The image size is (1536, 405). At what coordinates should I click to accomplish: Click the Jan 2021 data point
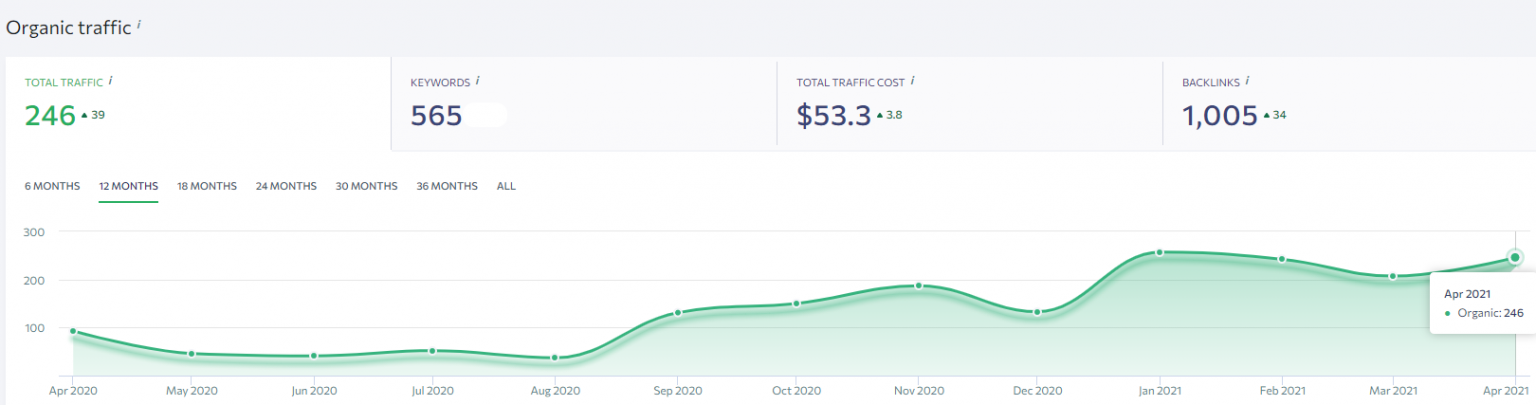(x=1160, y=253)
